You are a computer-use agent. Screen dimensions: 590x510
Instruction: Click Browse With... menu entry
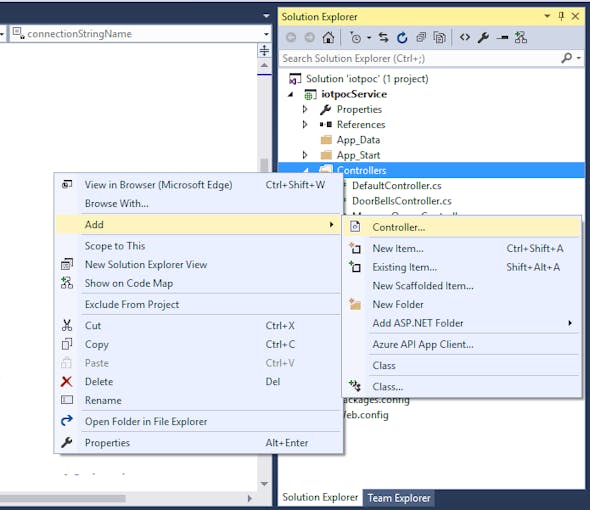click(x=199, y=203)
